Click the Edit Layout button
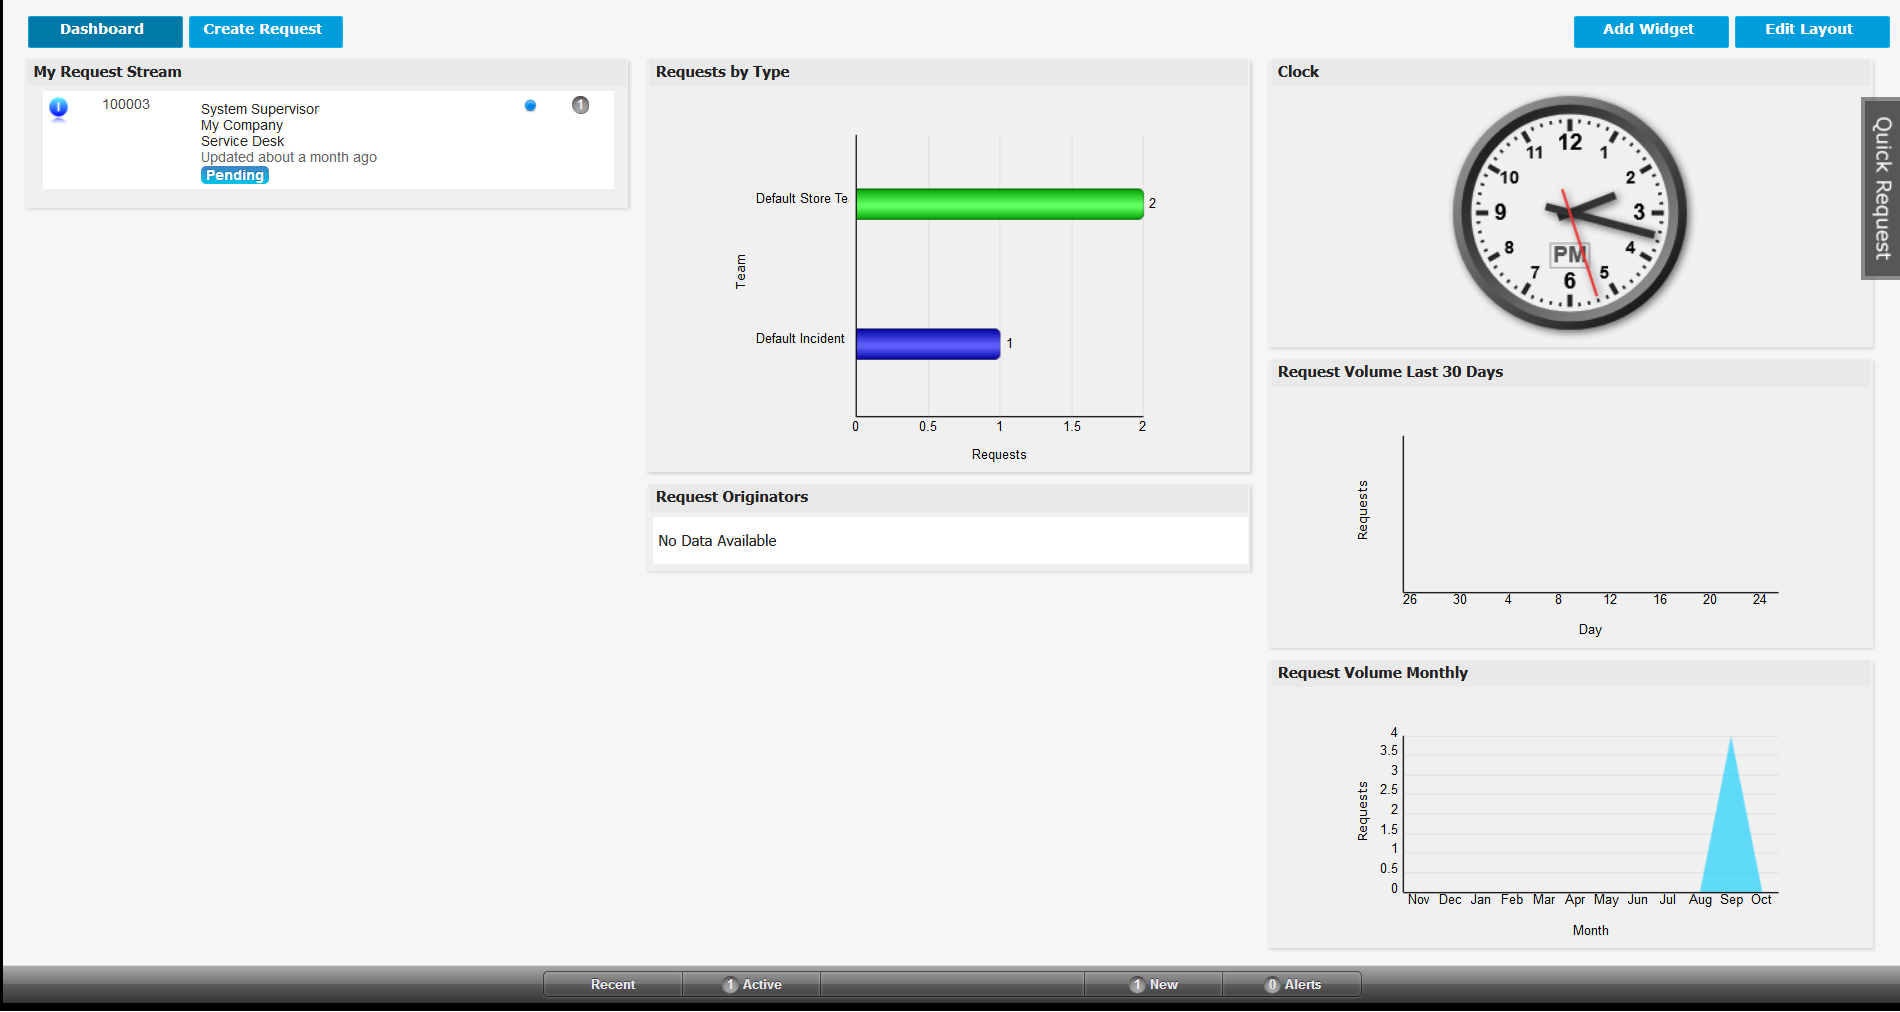 click(1810, 31)
